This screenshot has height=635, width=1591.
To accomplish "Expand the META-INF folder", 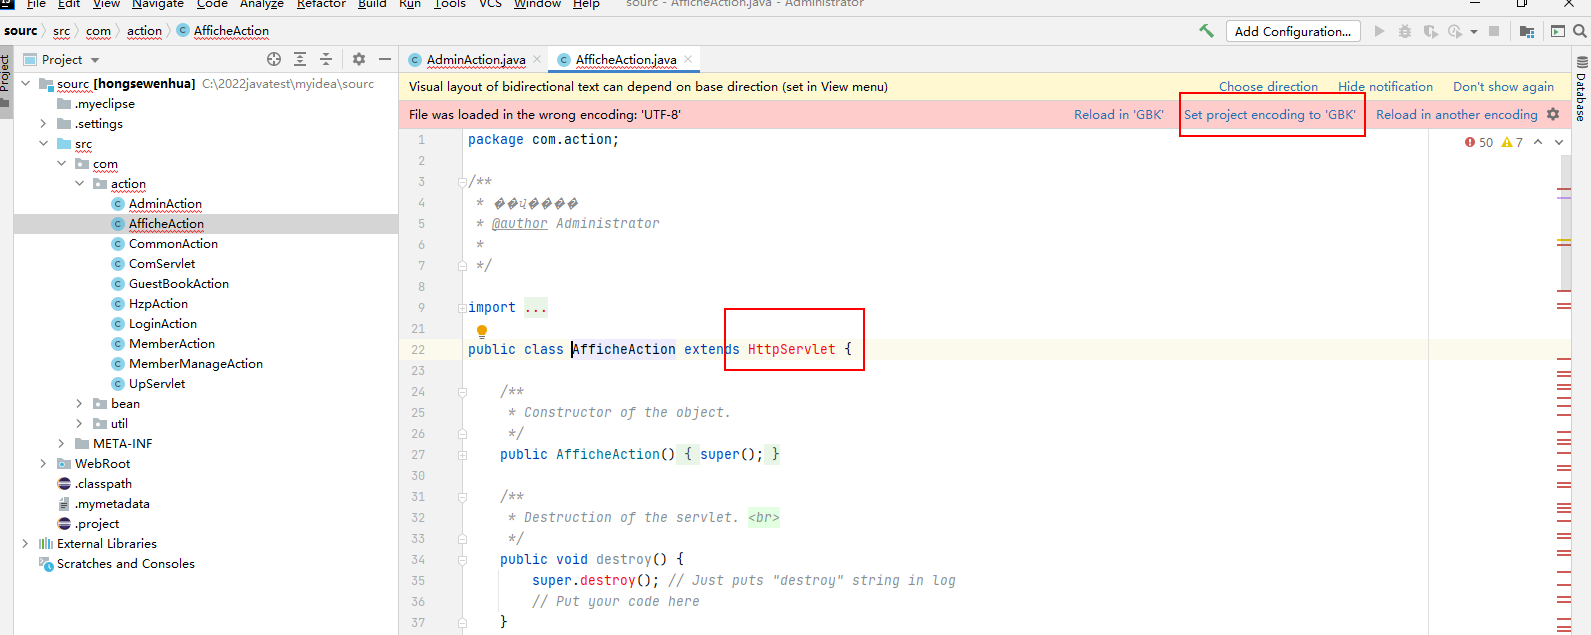I will [61, 443].
